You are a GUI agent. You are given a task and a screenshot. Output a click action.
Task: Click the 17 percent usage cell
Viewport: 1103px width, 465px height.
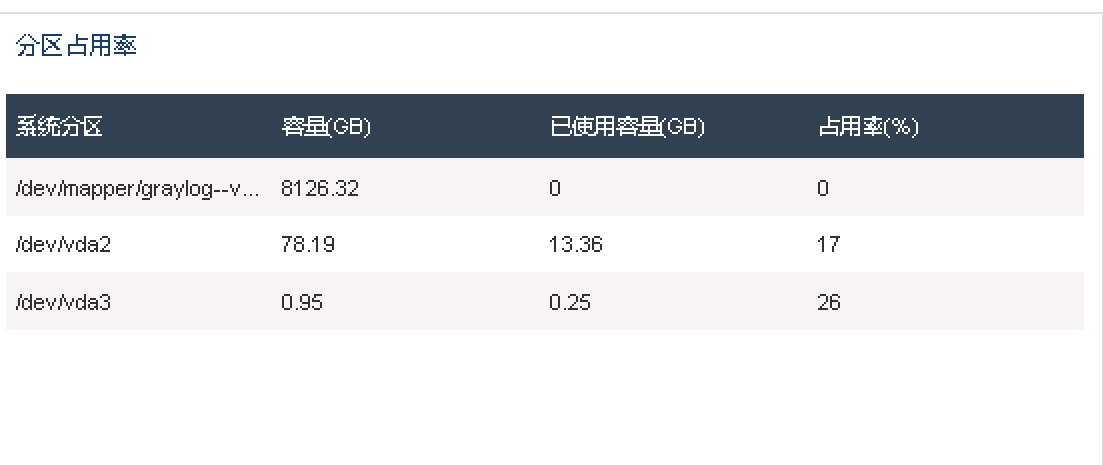tap(828, 245)
